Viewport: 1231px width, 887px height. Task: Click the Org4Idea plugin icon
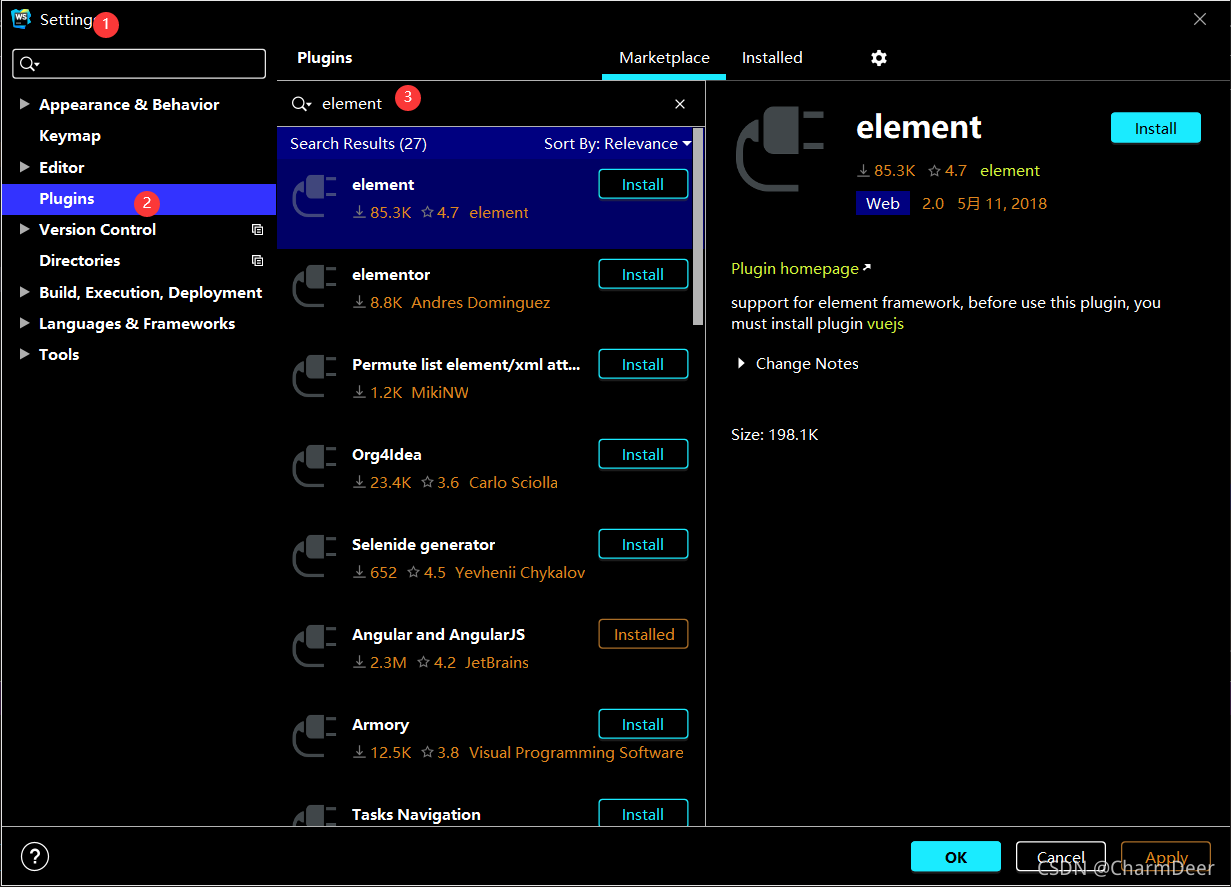coord(314,465)
